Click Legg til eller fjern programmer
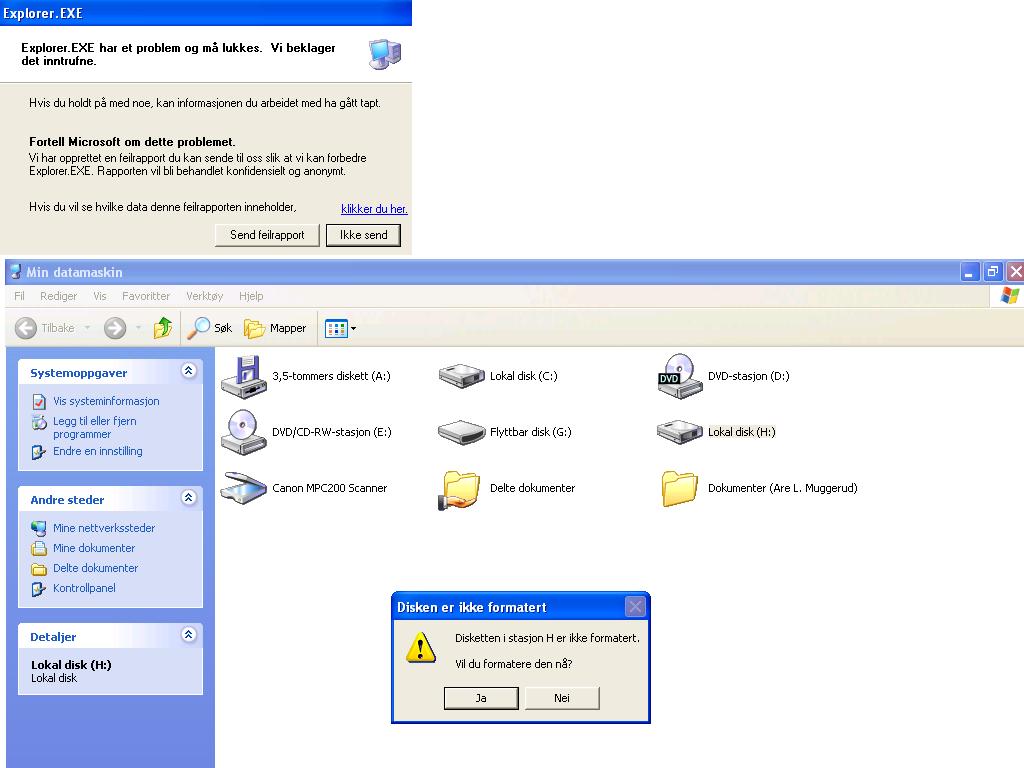 pyautogui.click(x=95, y=428)
